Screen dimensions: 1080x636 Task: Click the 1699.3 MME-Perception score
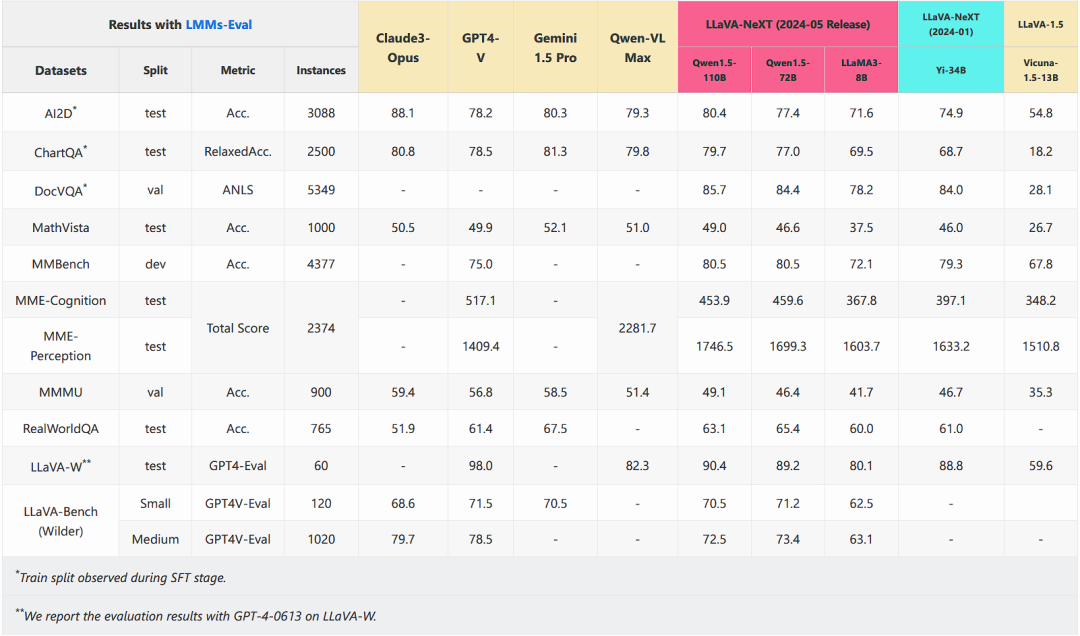click(x=788, y=346)
